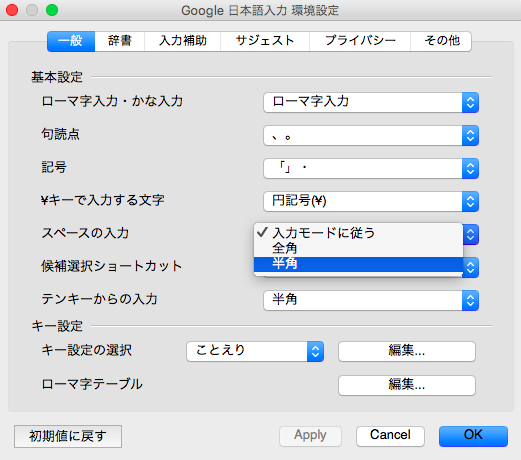Viewport: 521px width, 460px height.
Task: Click the Apply button
Action: click(310, 436)
